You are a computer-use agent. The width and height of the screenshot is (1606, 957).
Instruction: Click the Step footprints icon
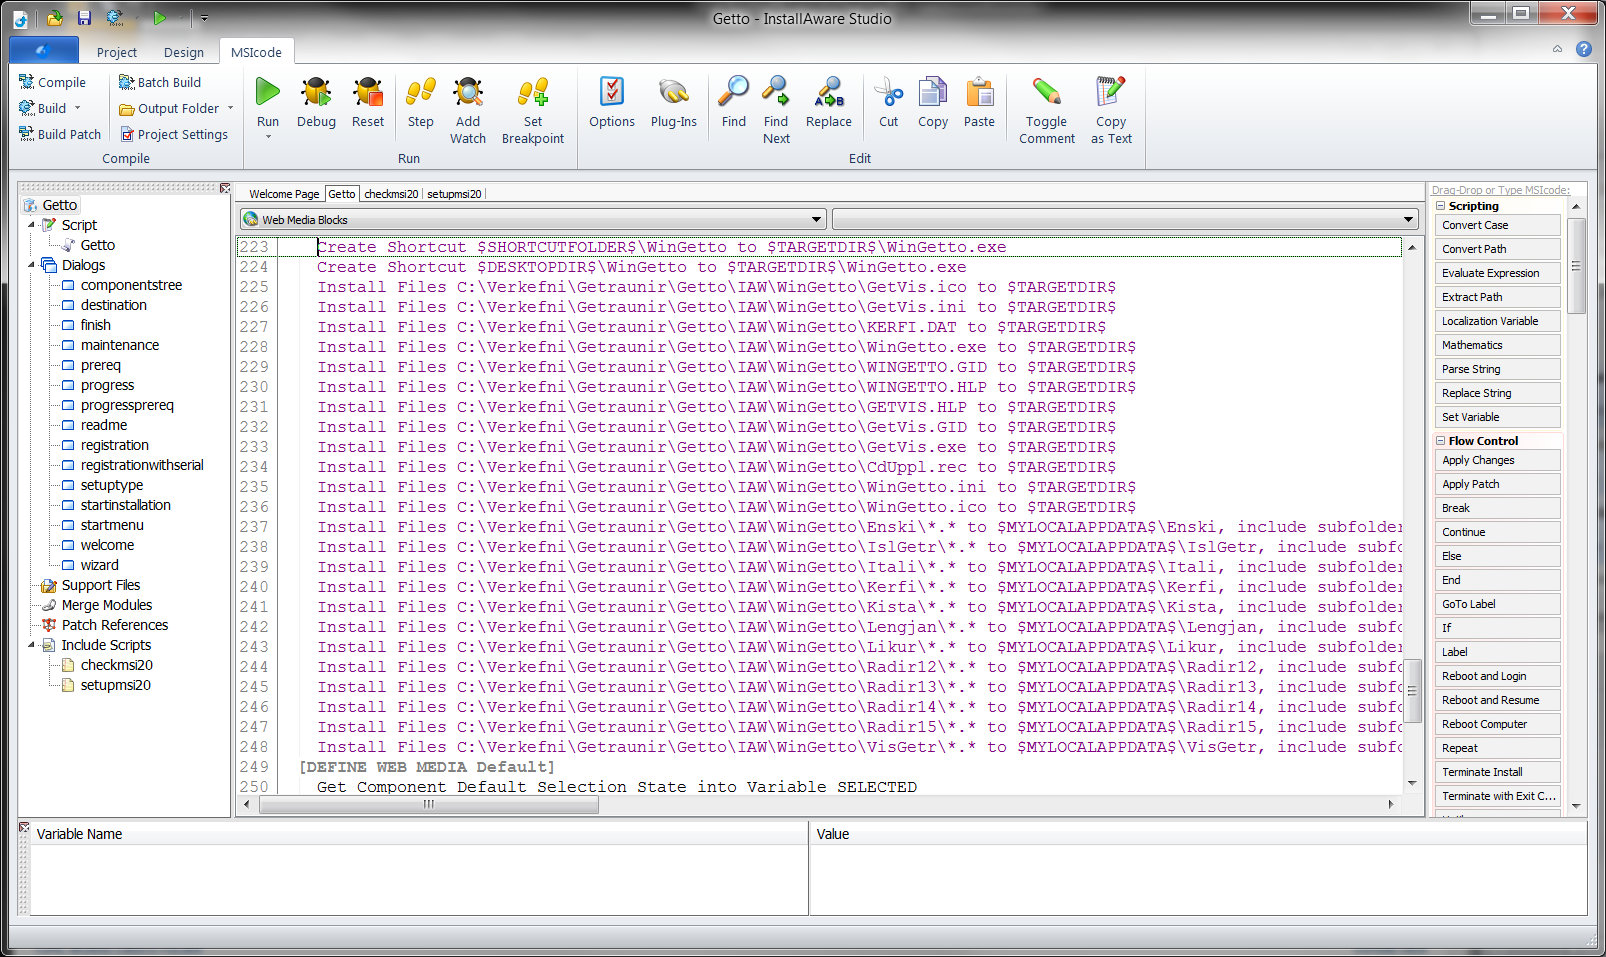[421, 93]
